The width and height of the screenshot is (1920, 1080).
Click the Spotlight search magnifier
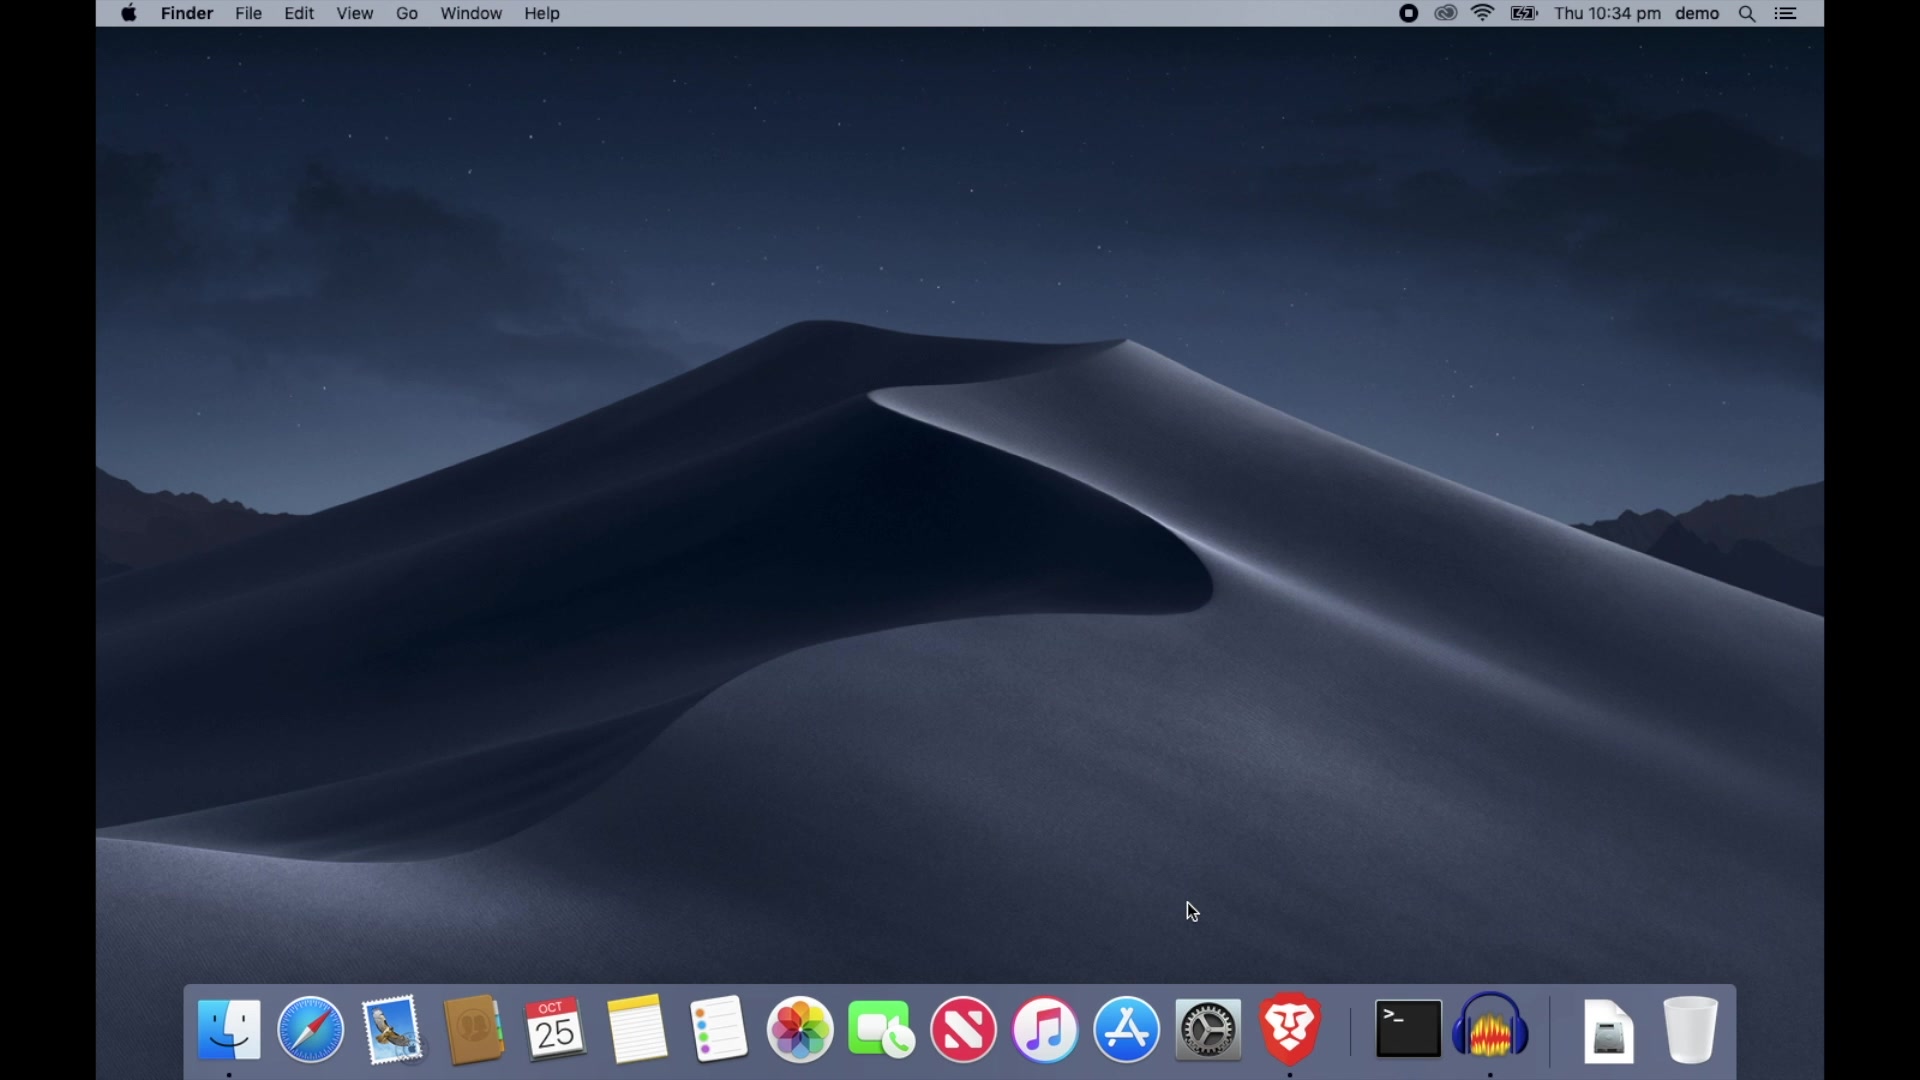click(x=1748, y=14)
